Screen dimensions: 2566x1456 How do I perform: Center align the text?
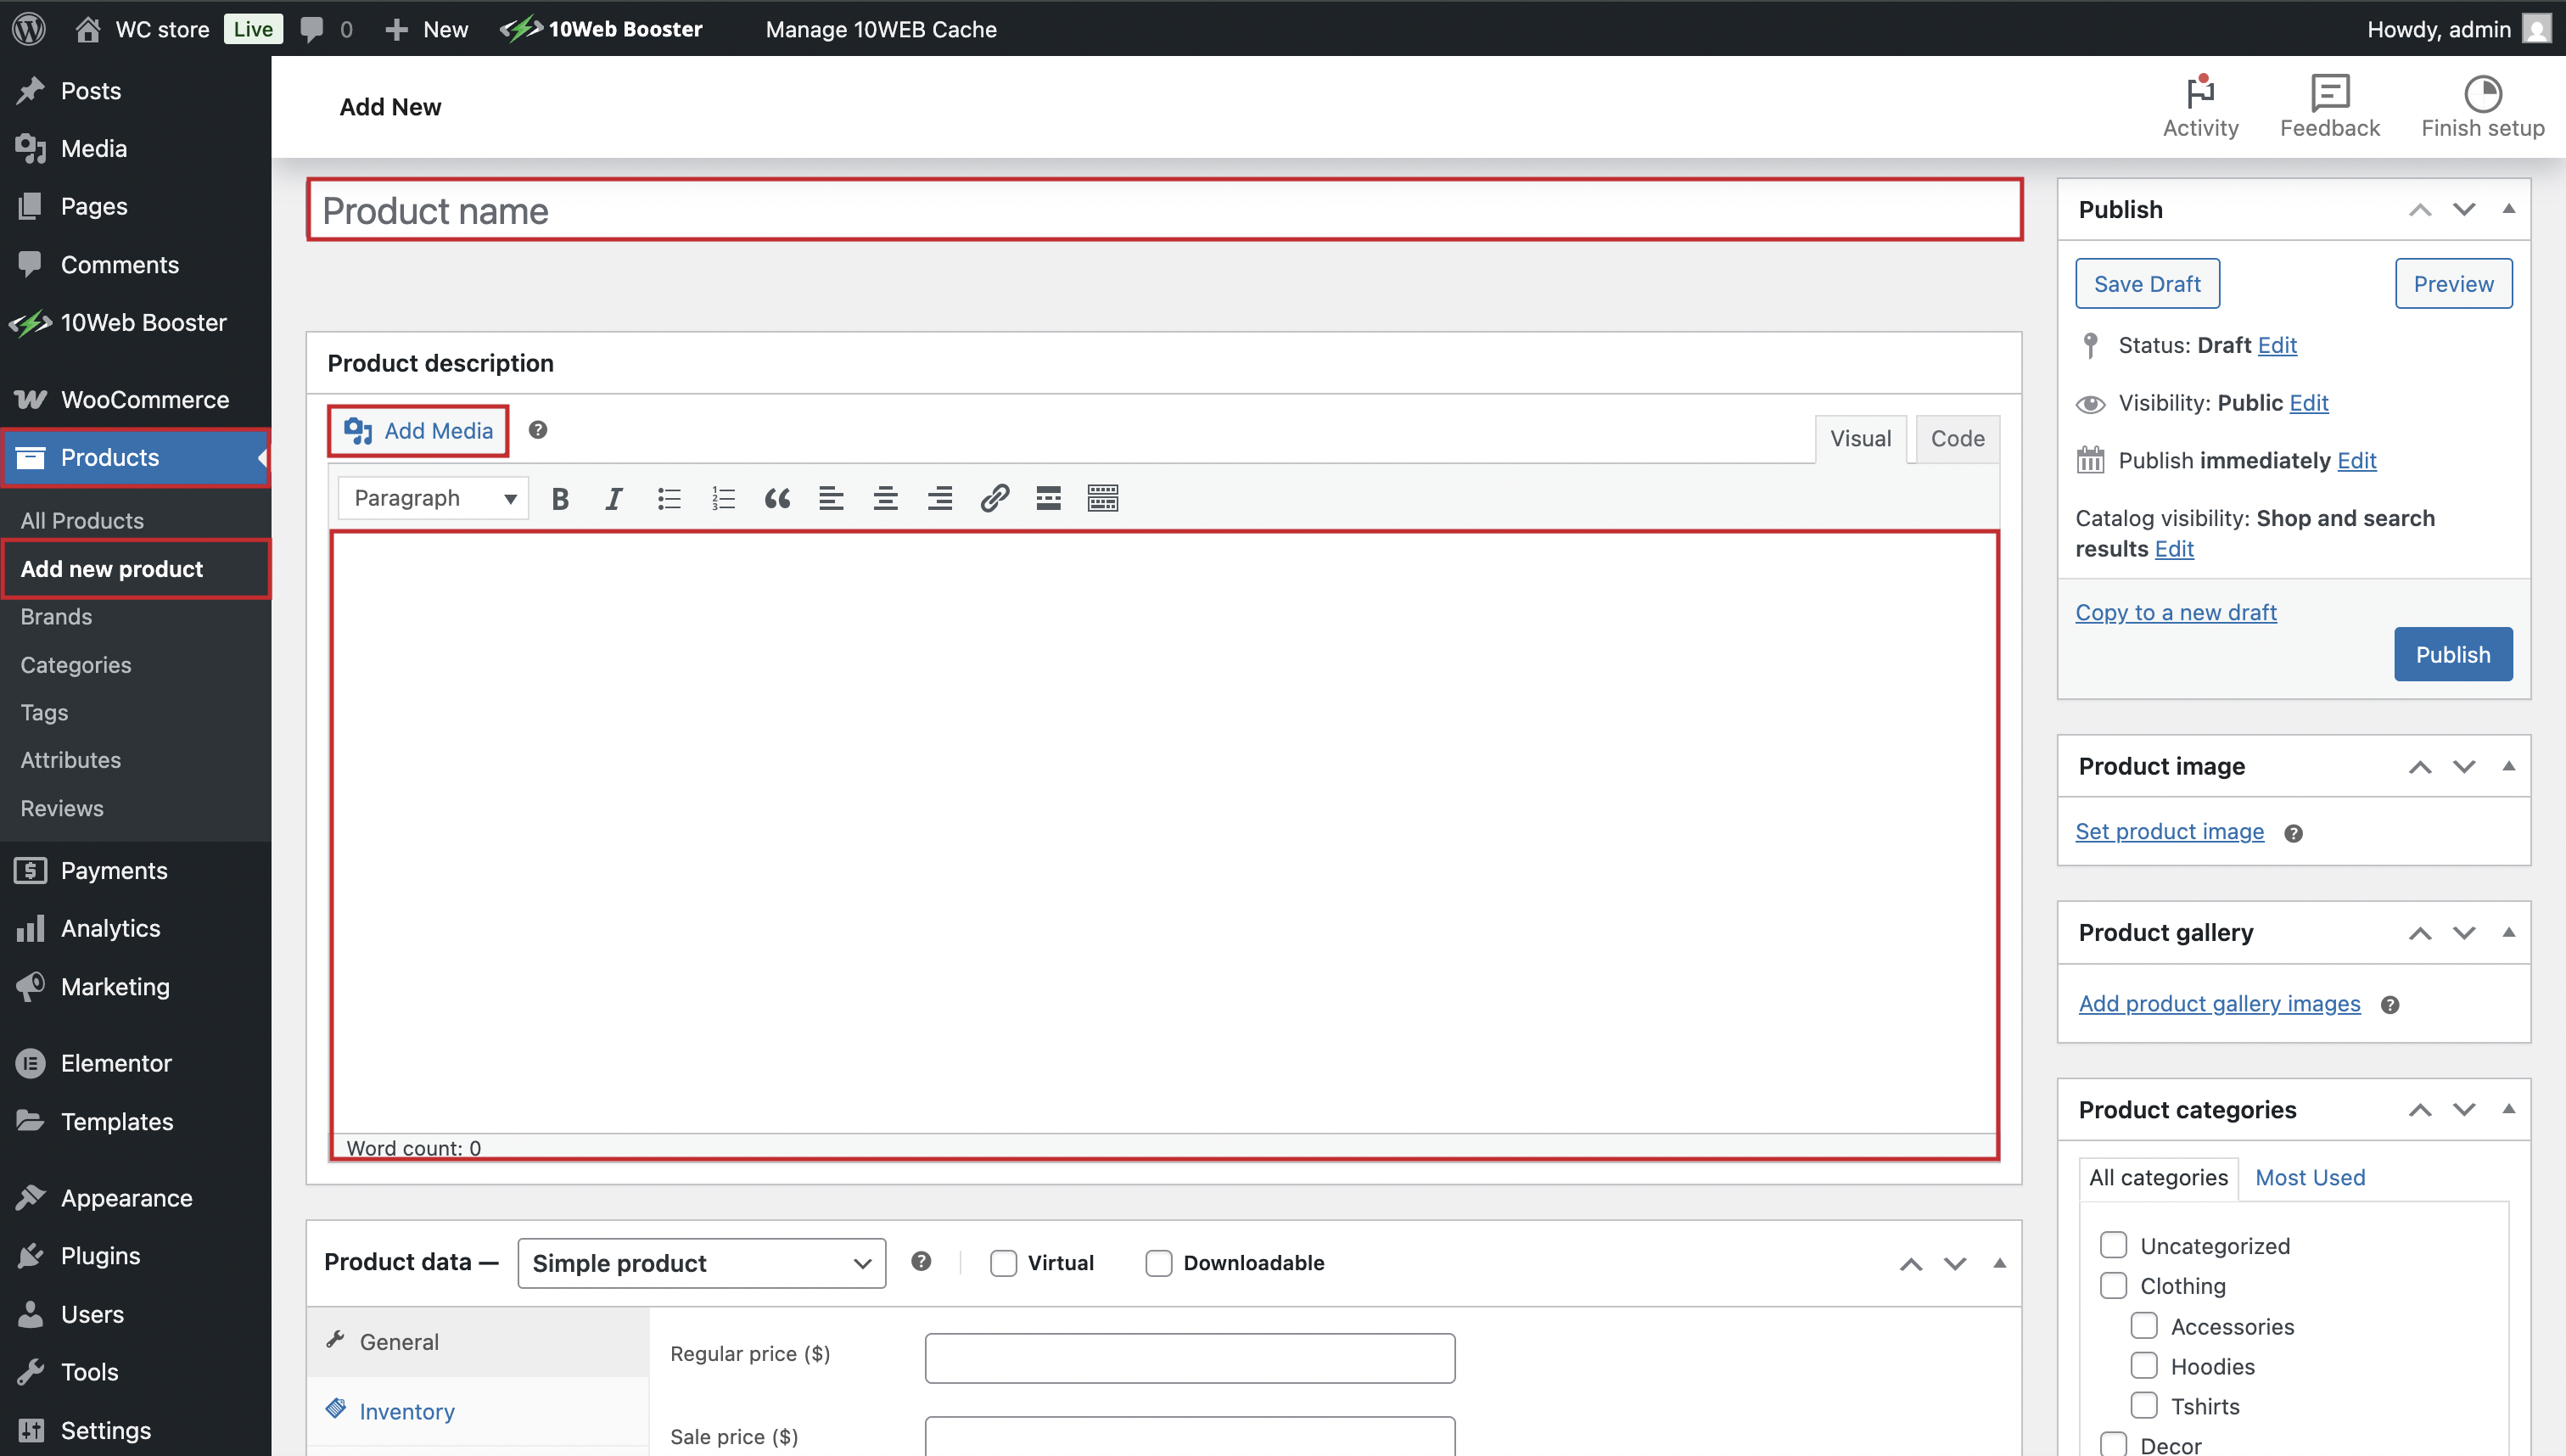click(x=885, y=498)
